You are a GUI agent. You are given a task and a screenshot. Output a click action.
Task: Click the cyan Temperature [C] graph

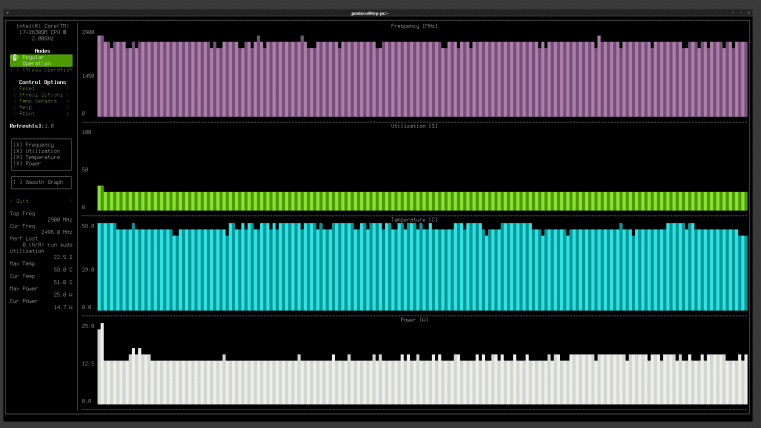pyautogui.click(x=420, y=270)
